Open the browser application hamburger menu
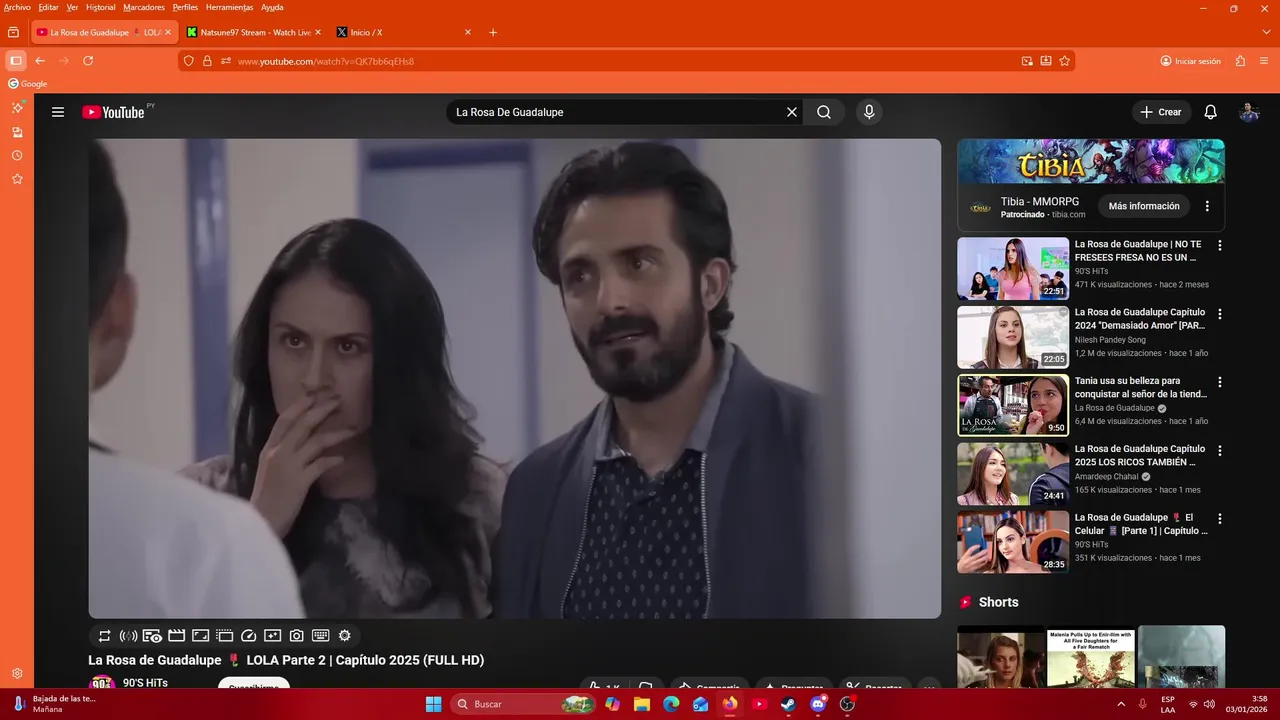Image resolution: width=1280 pixels, height=720 pixels. [x=1265, y=61]
